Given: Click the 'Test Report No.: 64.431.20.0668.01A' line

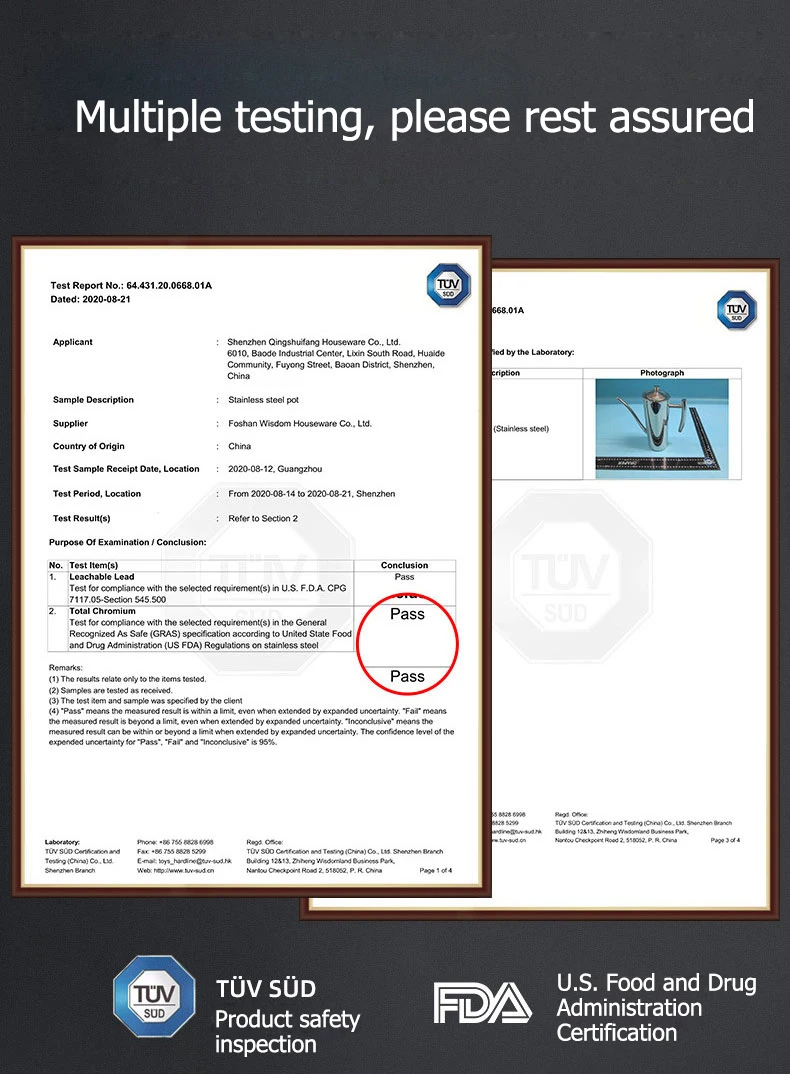Looking at the screenshot, I should (131, 286).
